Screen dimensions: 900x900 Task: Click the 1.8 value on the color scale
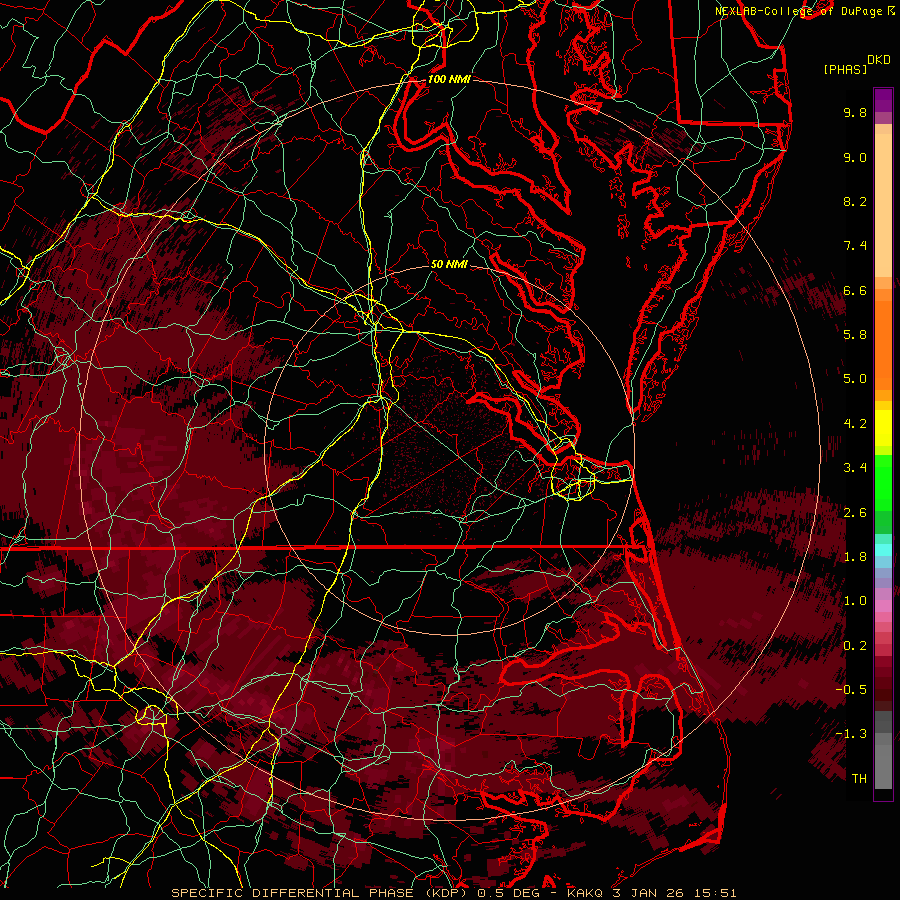pyautogui.click(x=855, y=557)
